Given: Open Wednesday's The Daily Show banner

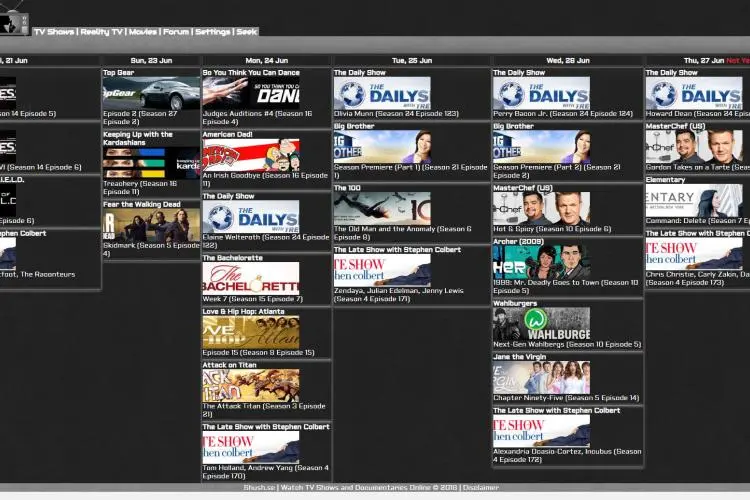Looking at the screenshot, I should (x=541, y=93).
